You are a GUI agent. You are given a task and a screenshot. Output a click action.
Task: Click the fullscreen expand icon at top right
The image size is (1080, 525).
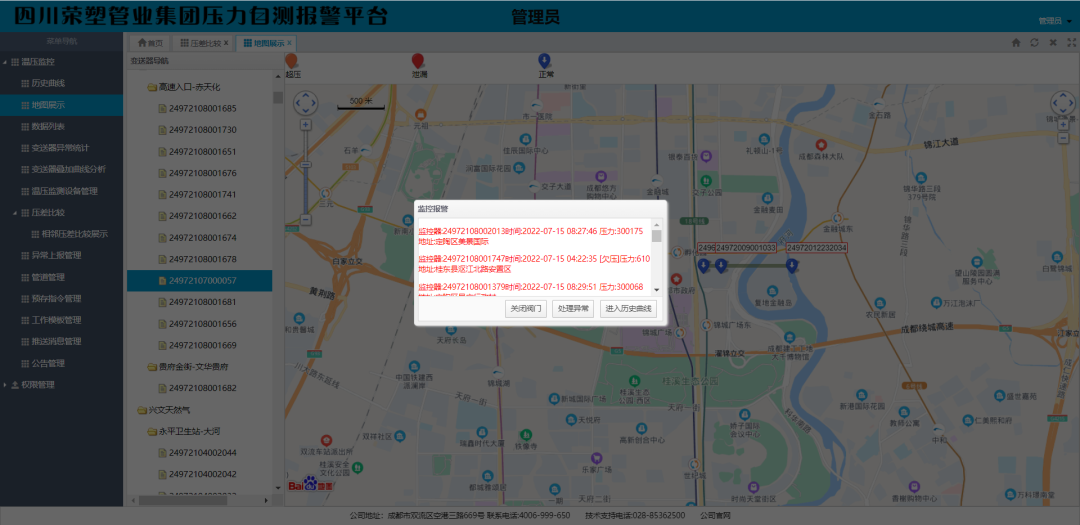click(x=1070, y=43)
